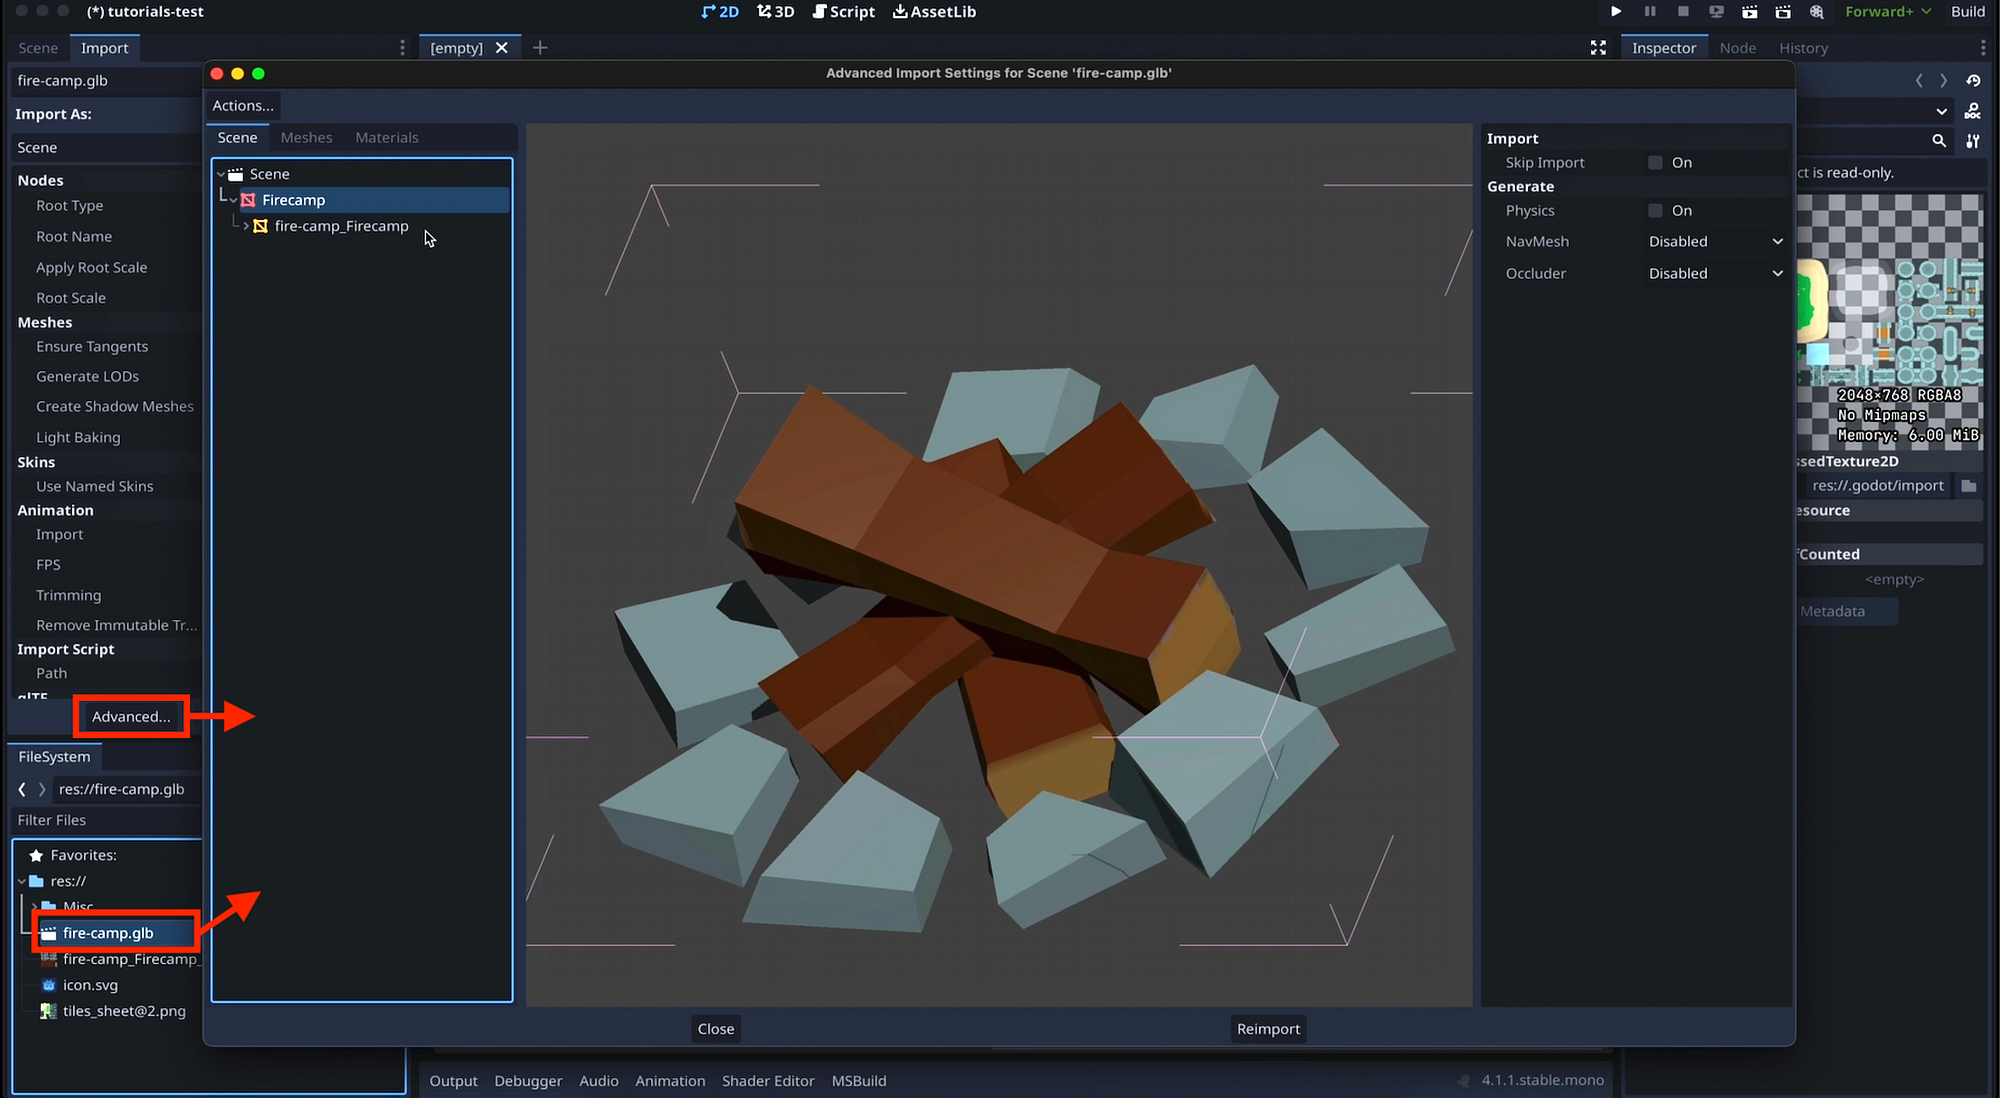The height and width of the screenshot is (1098, 2000).
Task: Switch to the Materials tab
Action: 387,137
